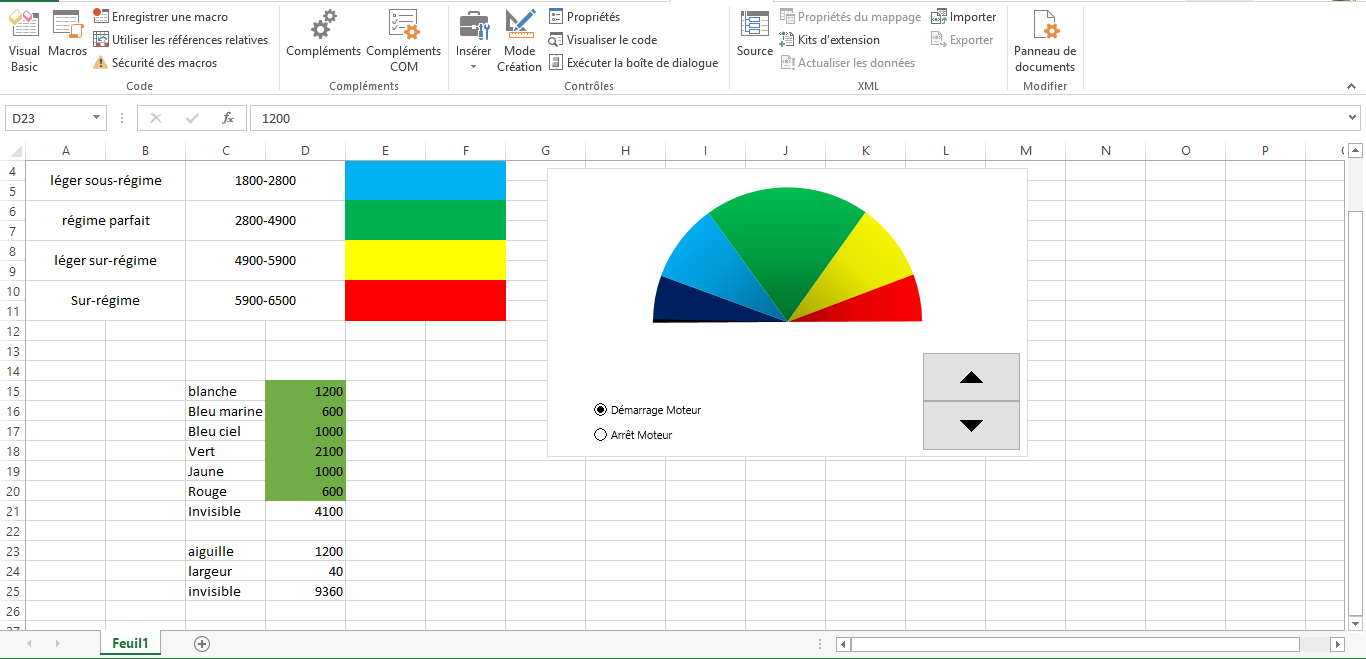Image resolution: width=1366 pixels, height=659 pixels.
Task: Select column M header
Action: 1026,151
